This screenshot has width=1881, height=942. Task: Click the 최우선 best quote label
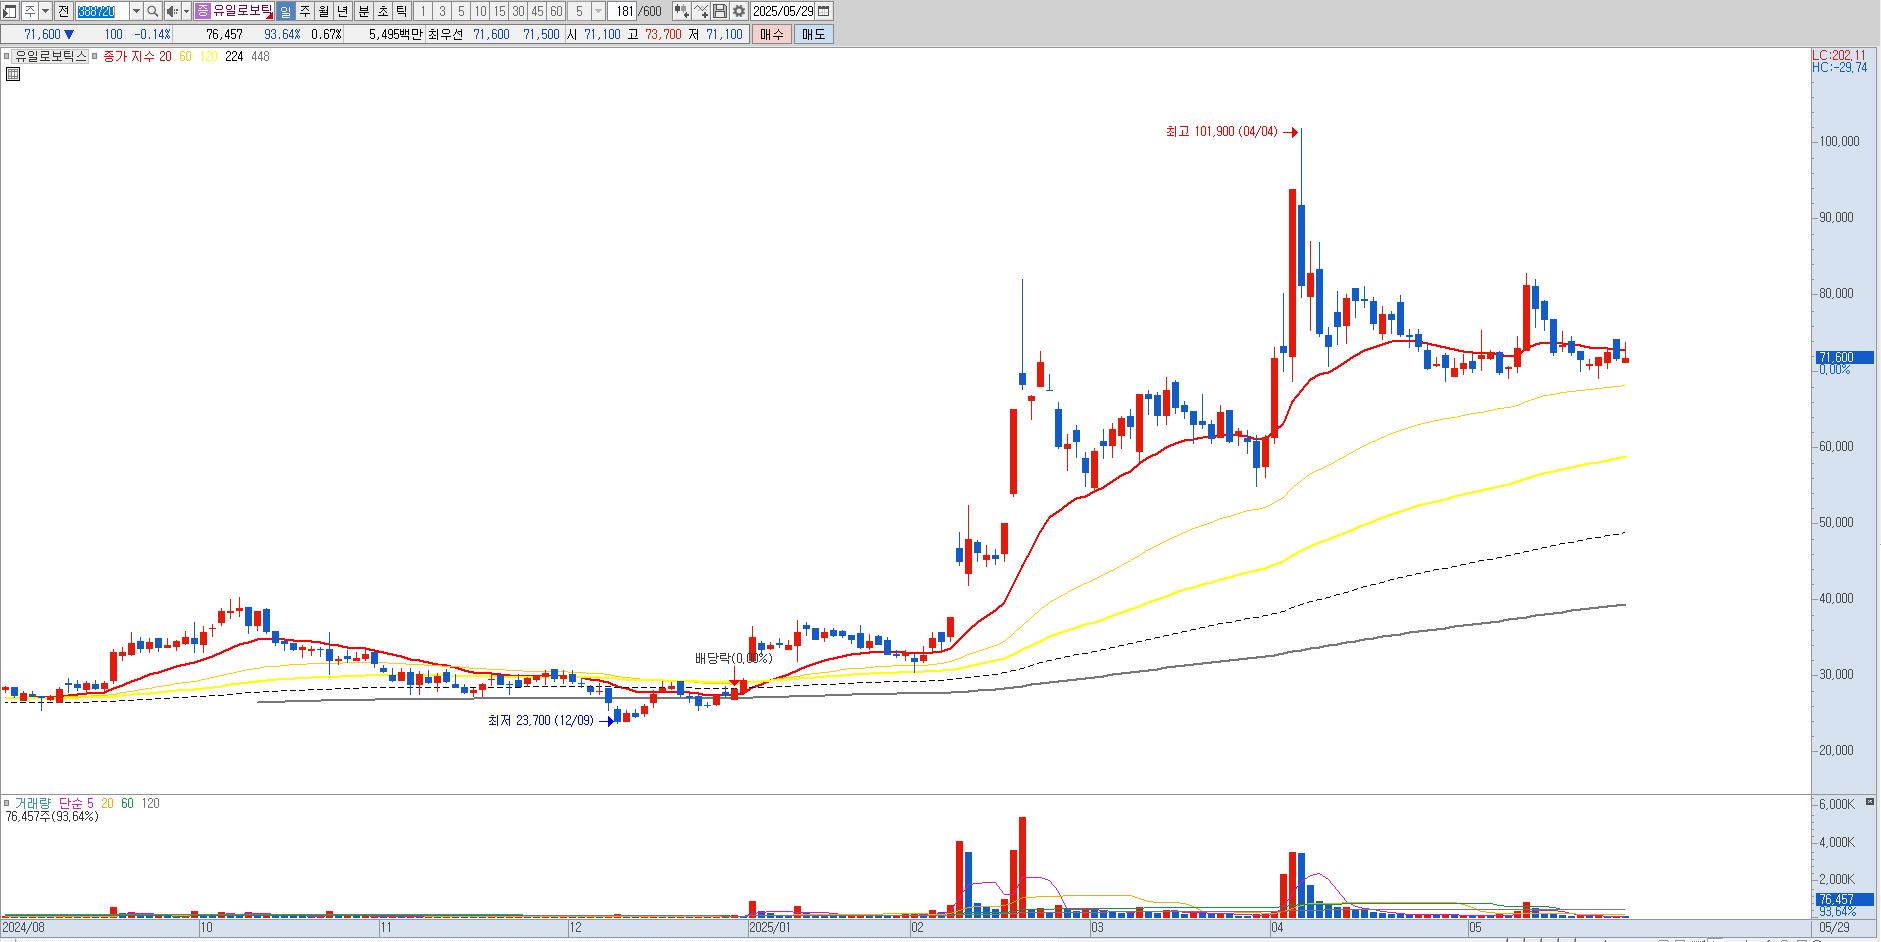[x=445, y=34]
